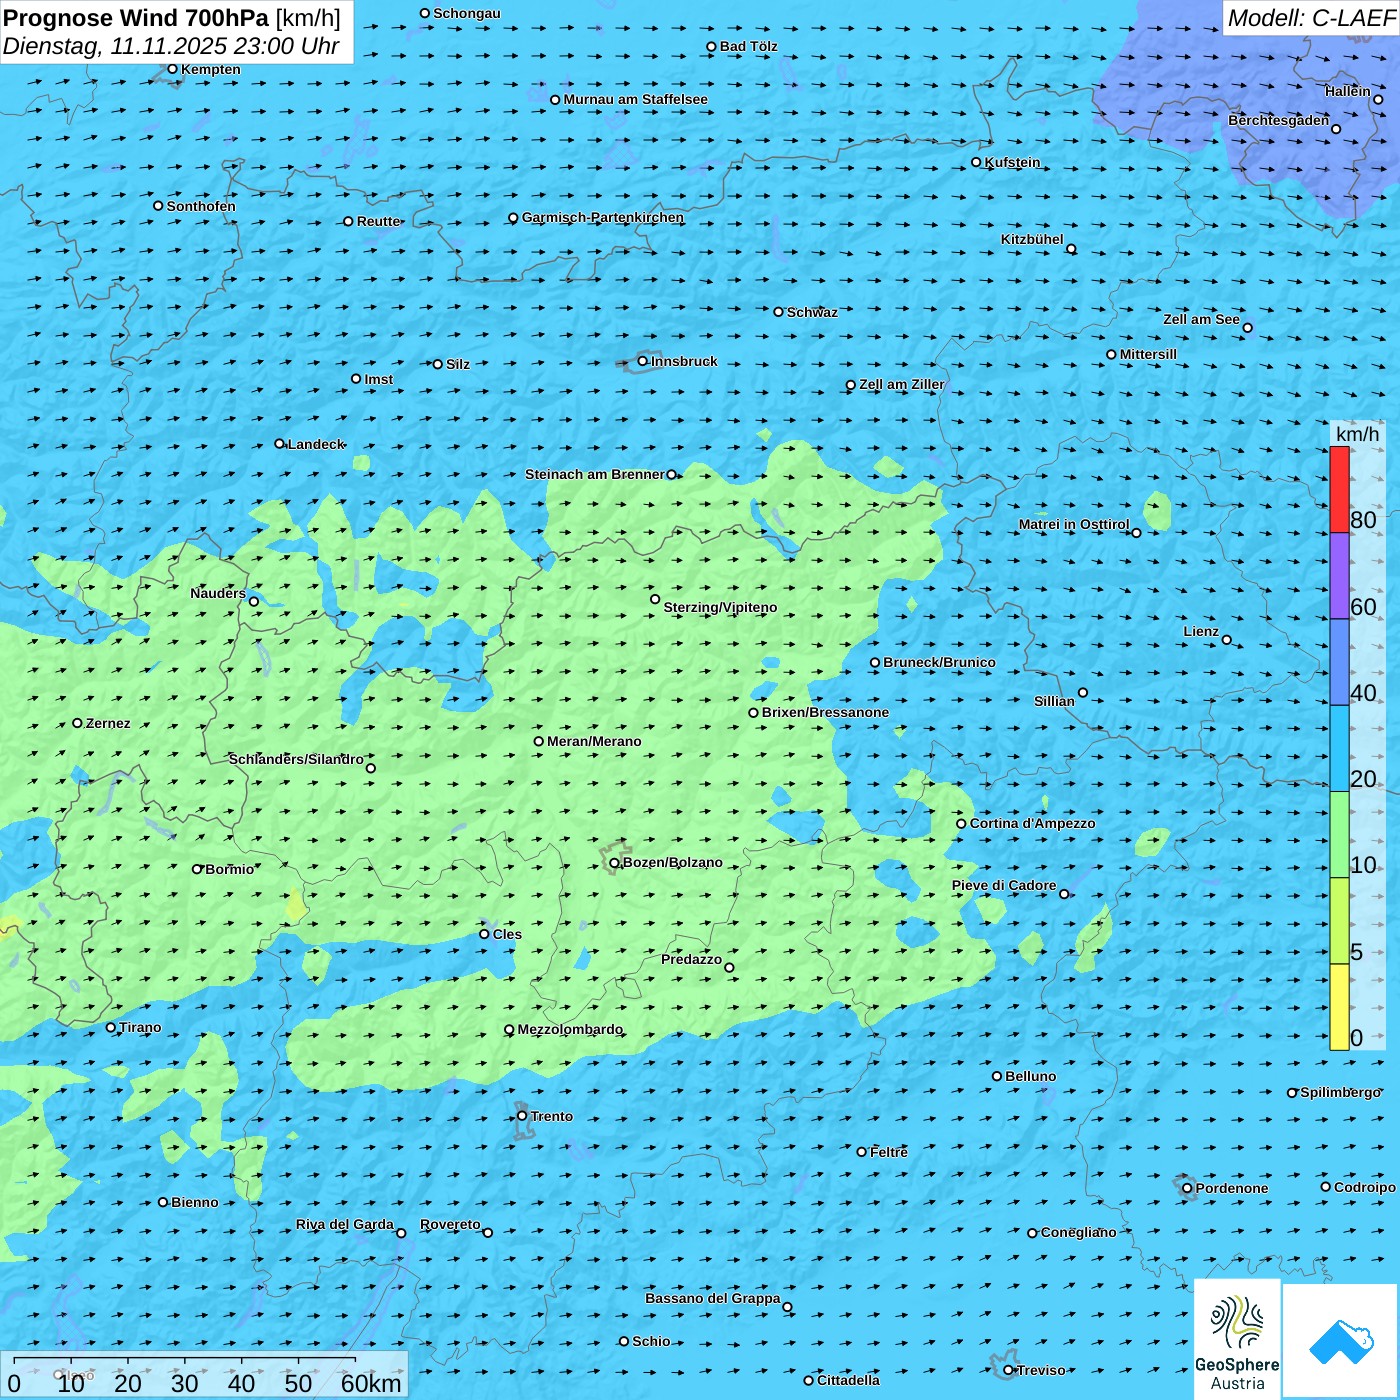Select the Kufstein city marker
This screenshot has height=1400, width=1400.
click(977, 162)
